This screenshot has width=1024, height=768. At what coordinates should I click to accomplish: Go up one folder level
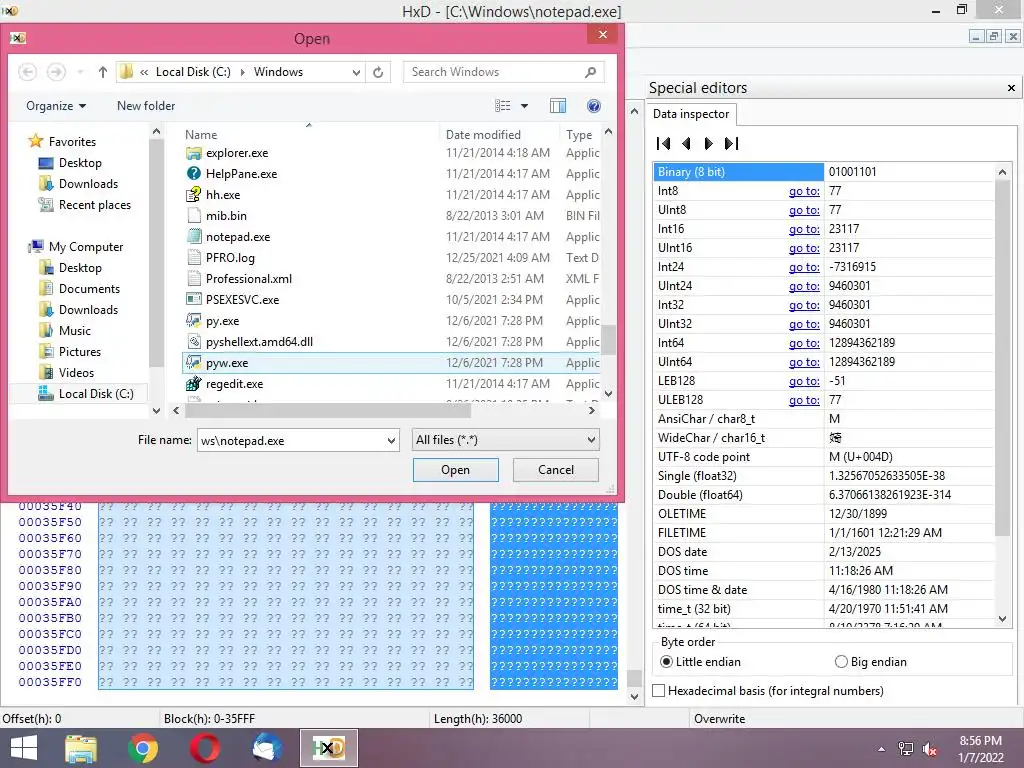point(103,72)
